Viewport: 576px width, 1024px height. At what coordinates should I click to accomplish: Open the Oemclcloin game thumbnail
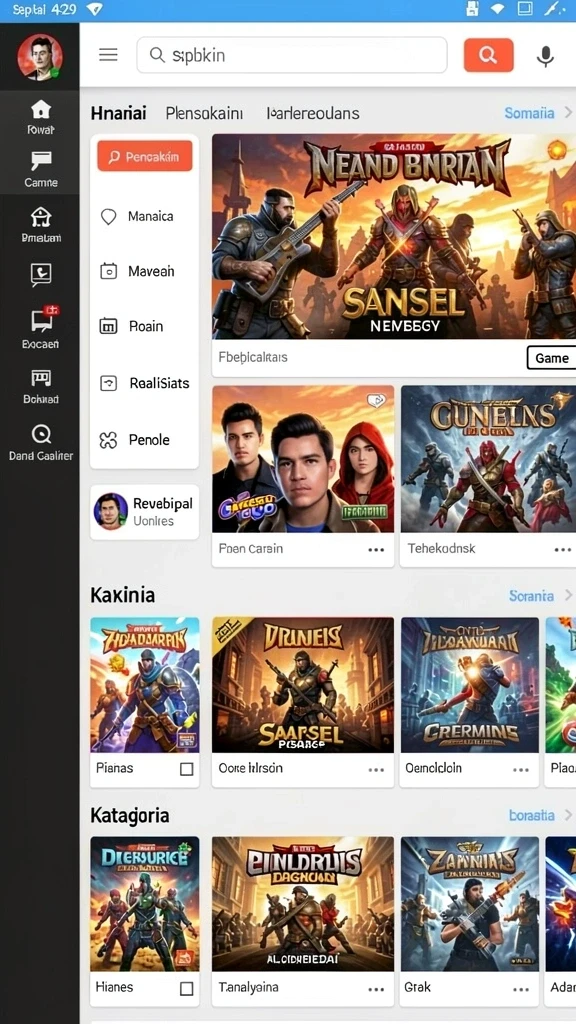[x=470, y=685]
